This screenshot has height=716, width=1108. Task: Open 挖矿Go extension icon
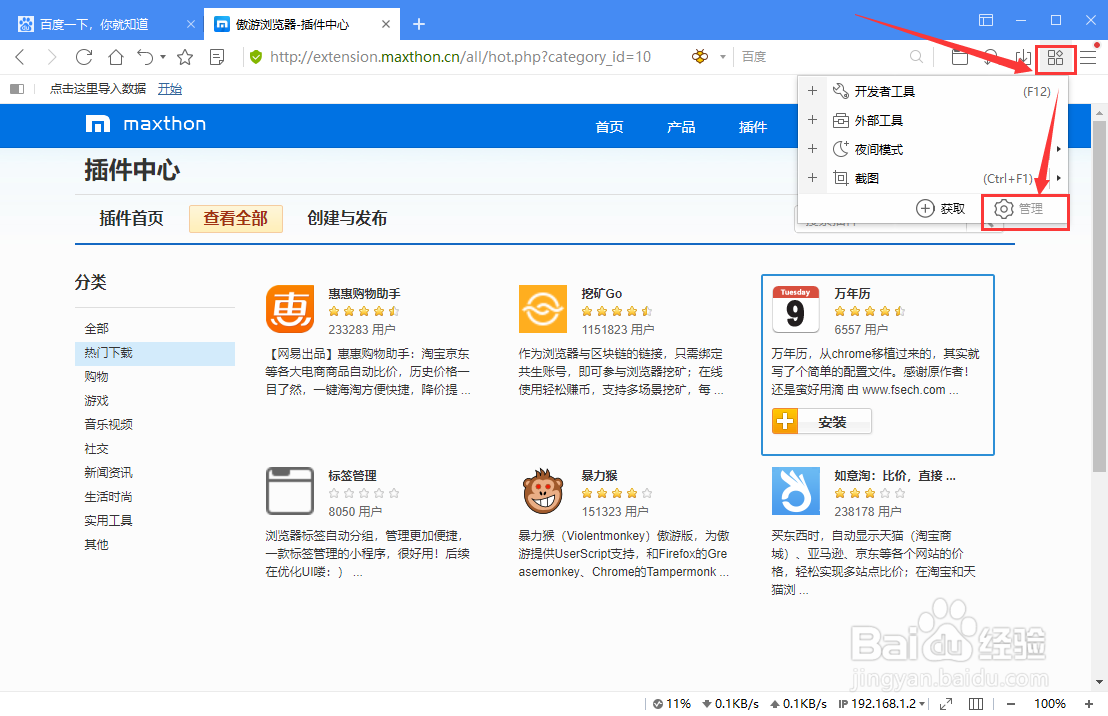click(543, 309)
